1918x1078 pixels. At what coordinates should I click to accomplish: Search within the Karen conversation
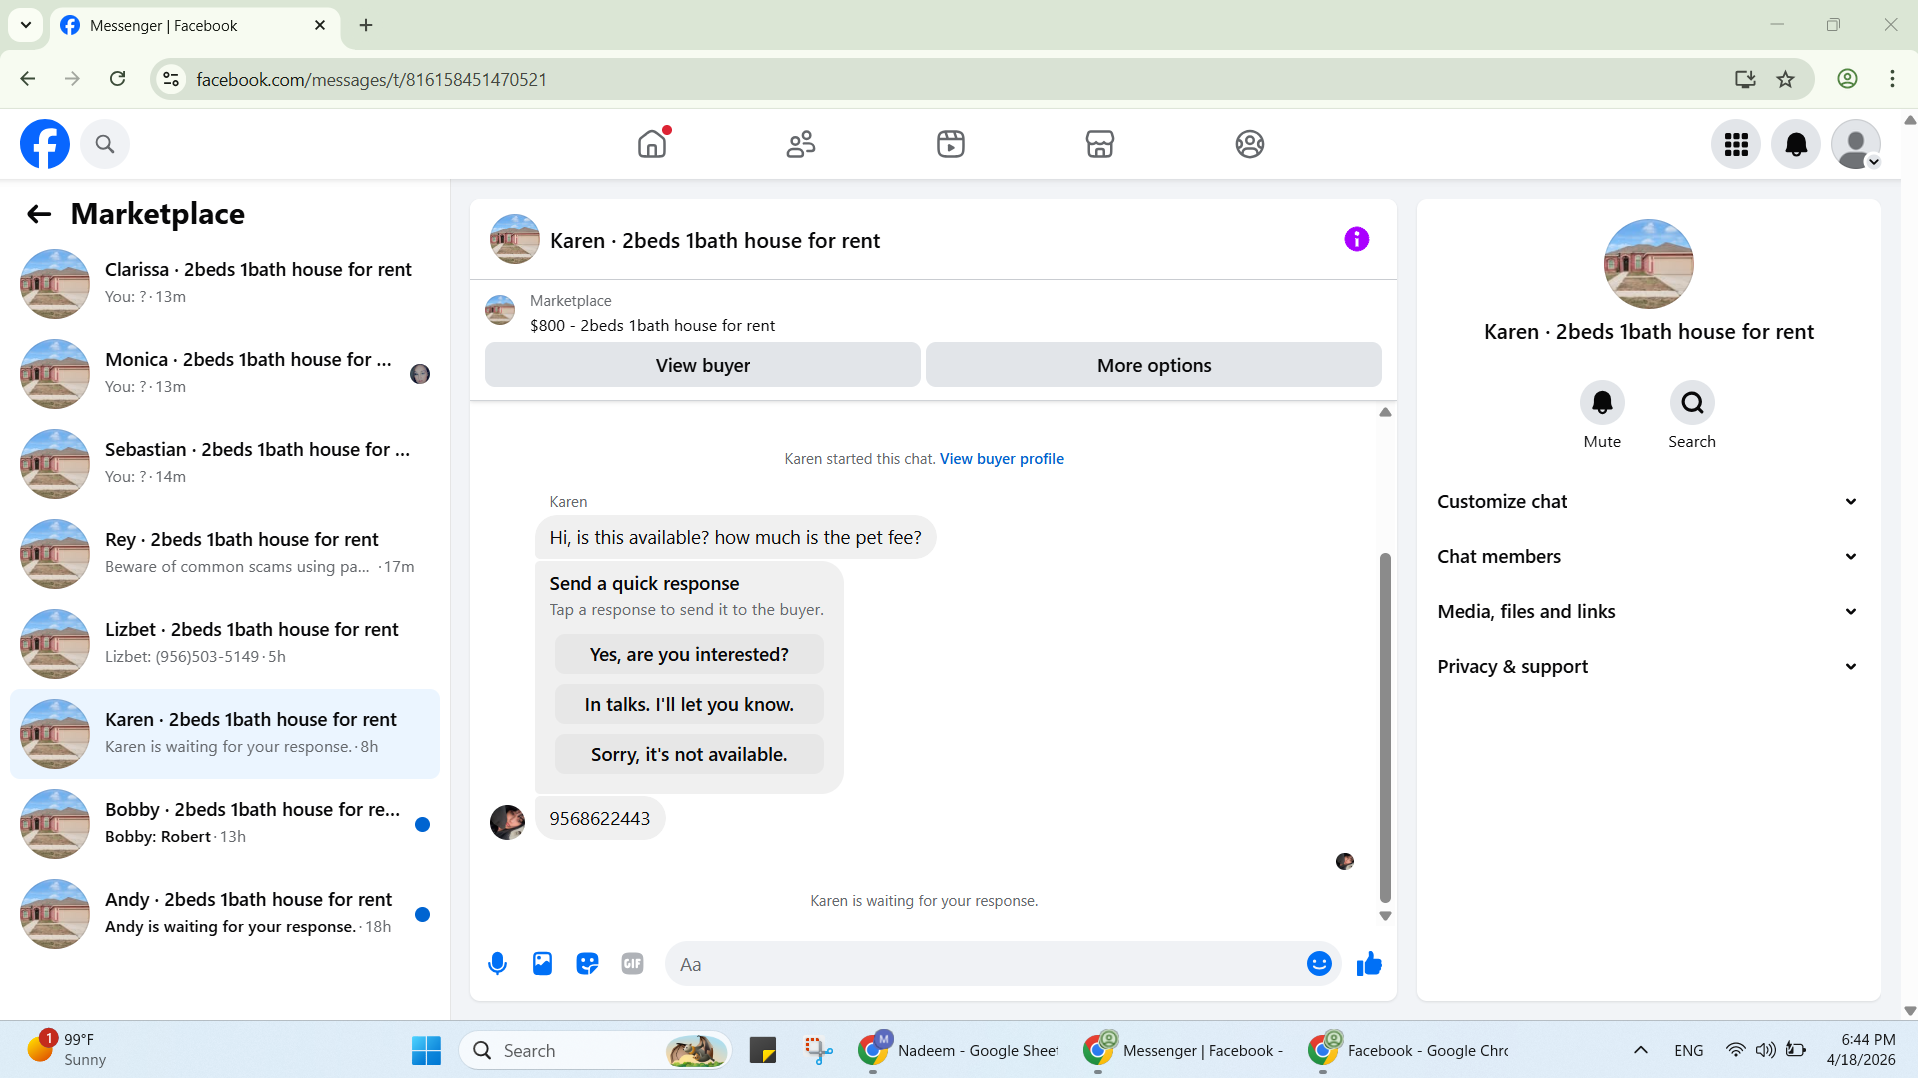pos(1692,403)
